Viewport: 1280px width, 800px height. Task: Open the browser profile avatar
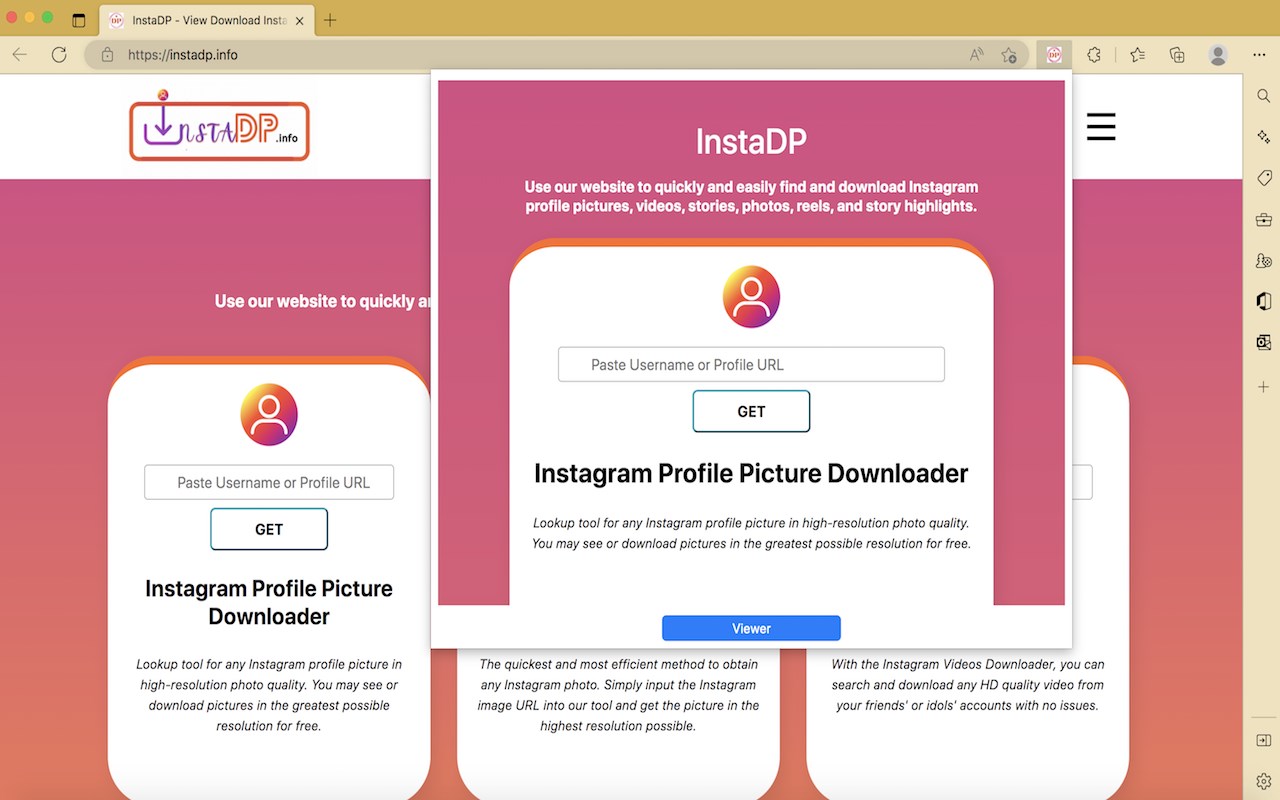1218,55
